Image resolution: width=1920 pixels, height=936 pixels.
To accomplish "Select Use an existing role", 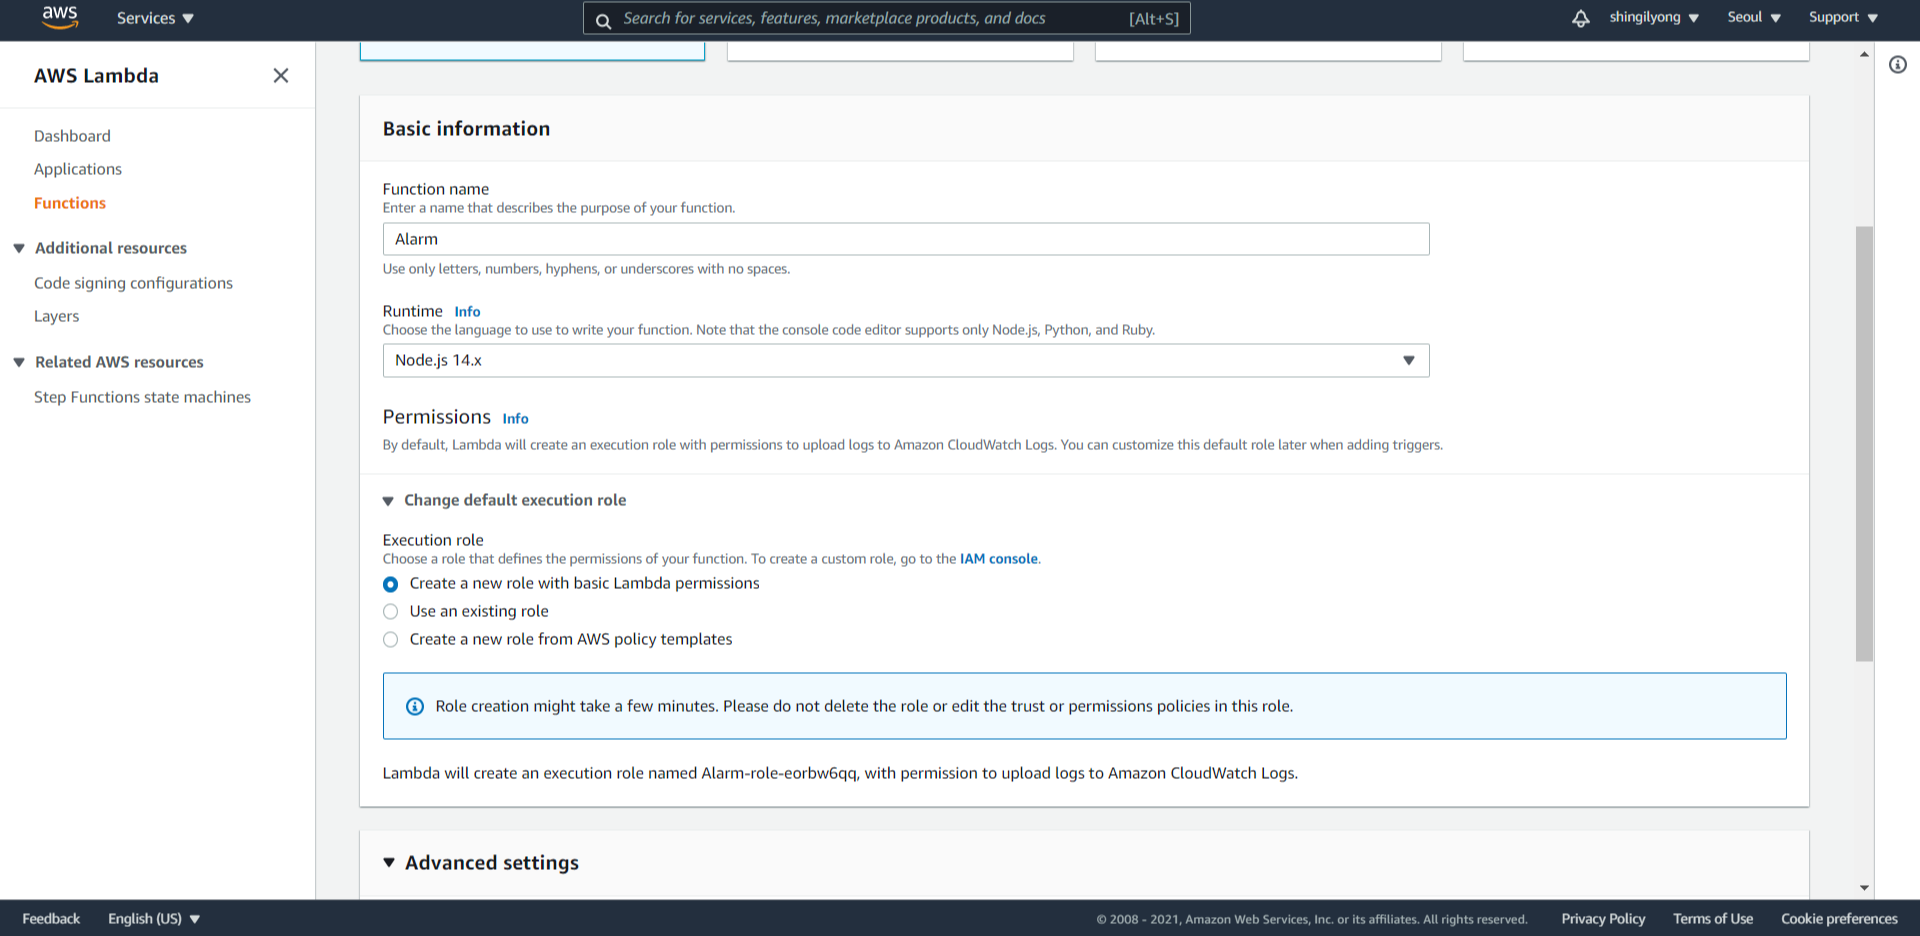I will [x=391, y=612].
